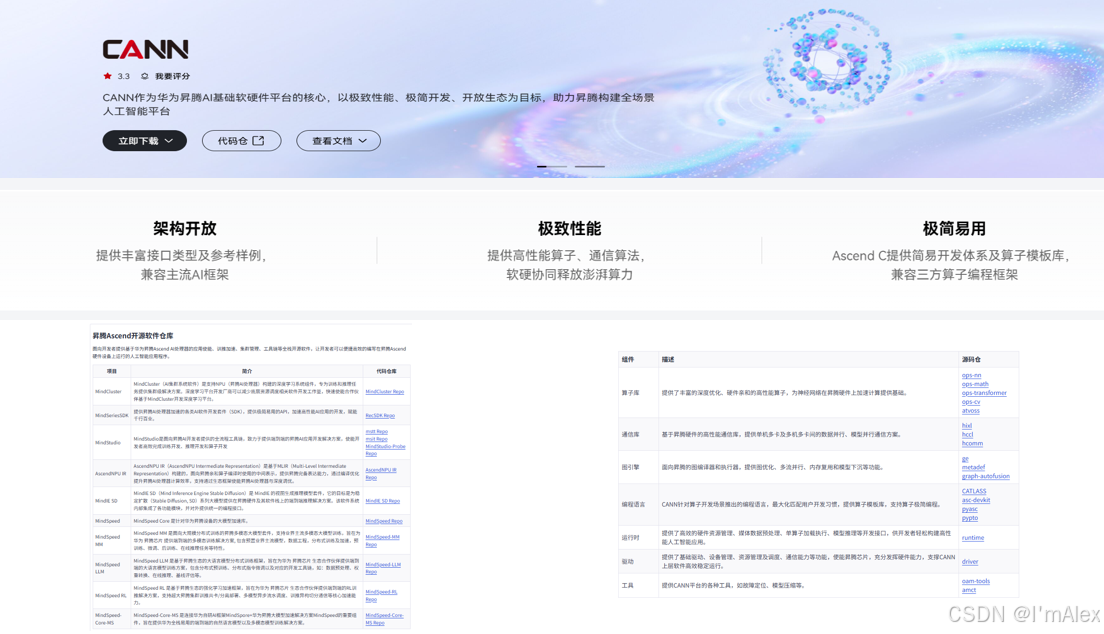Click the red star rating icon

105,75
